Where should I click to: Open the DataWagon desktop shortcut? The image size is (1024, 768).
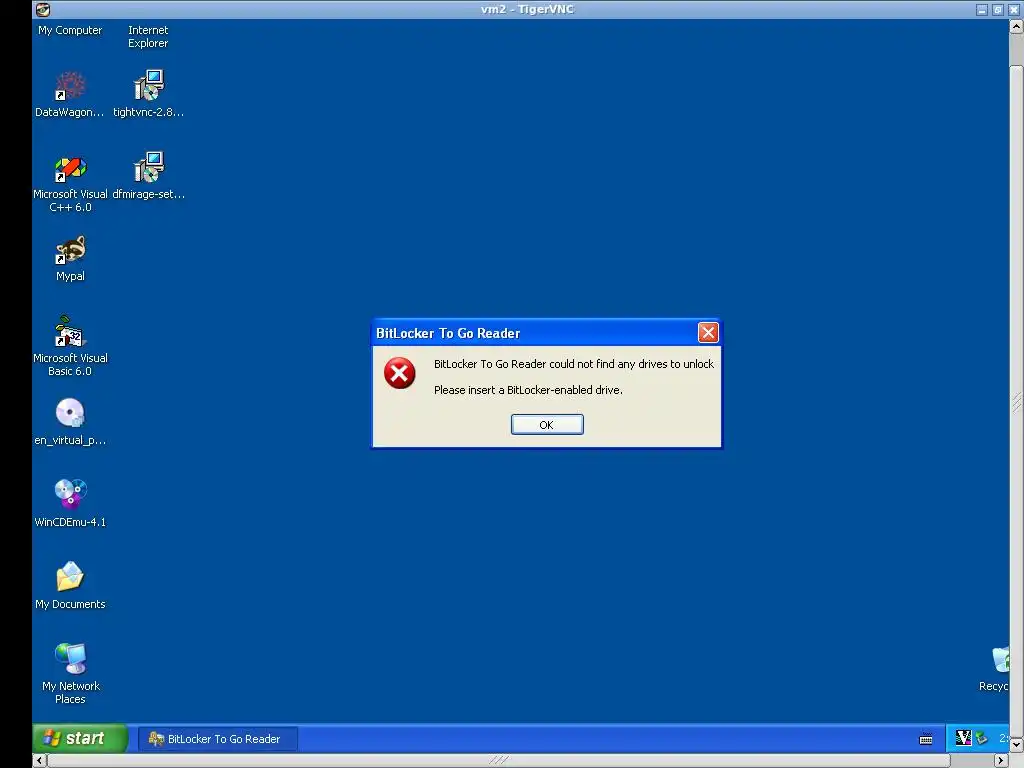click(x=70, y=86)
